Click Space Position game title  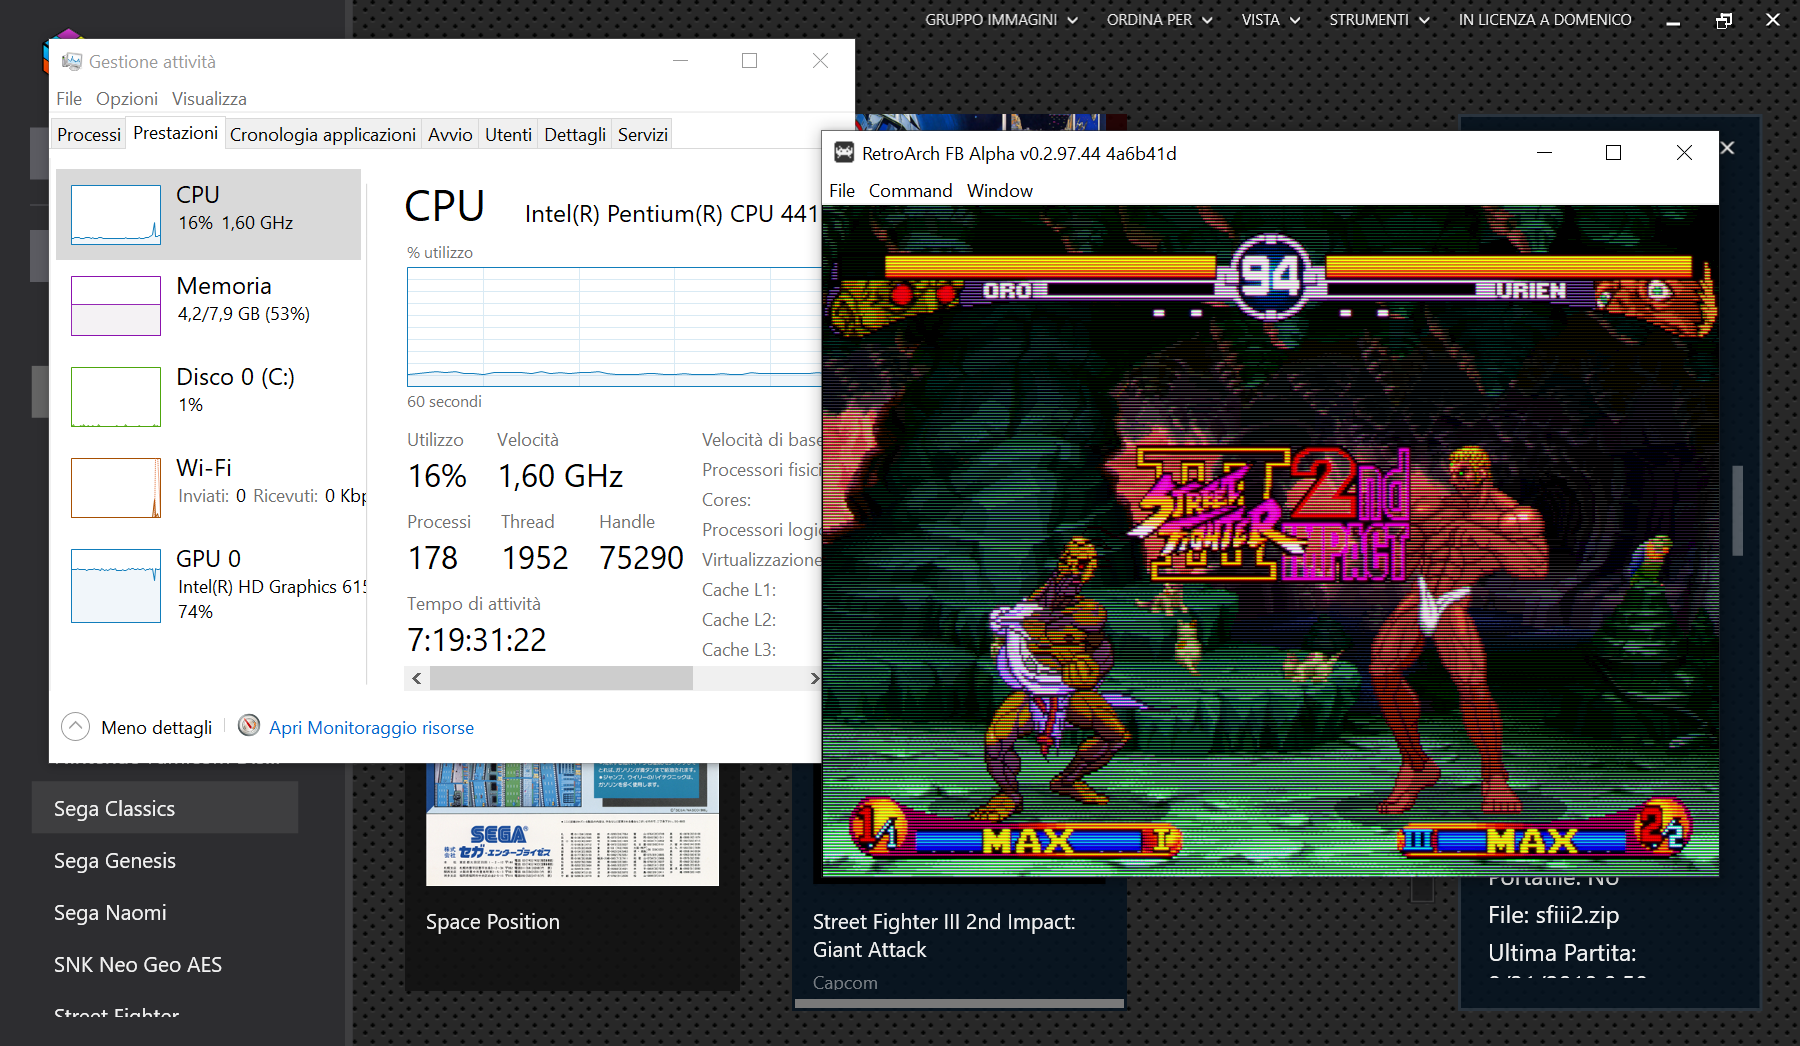point(492,922)
